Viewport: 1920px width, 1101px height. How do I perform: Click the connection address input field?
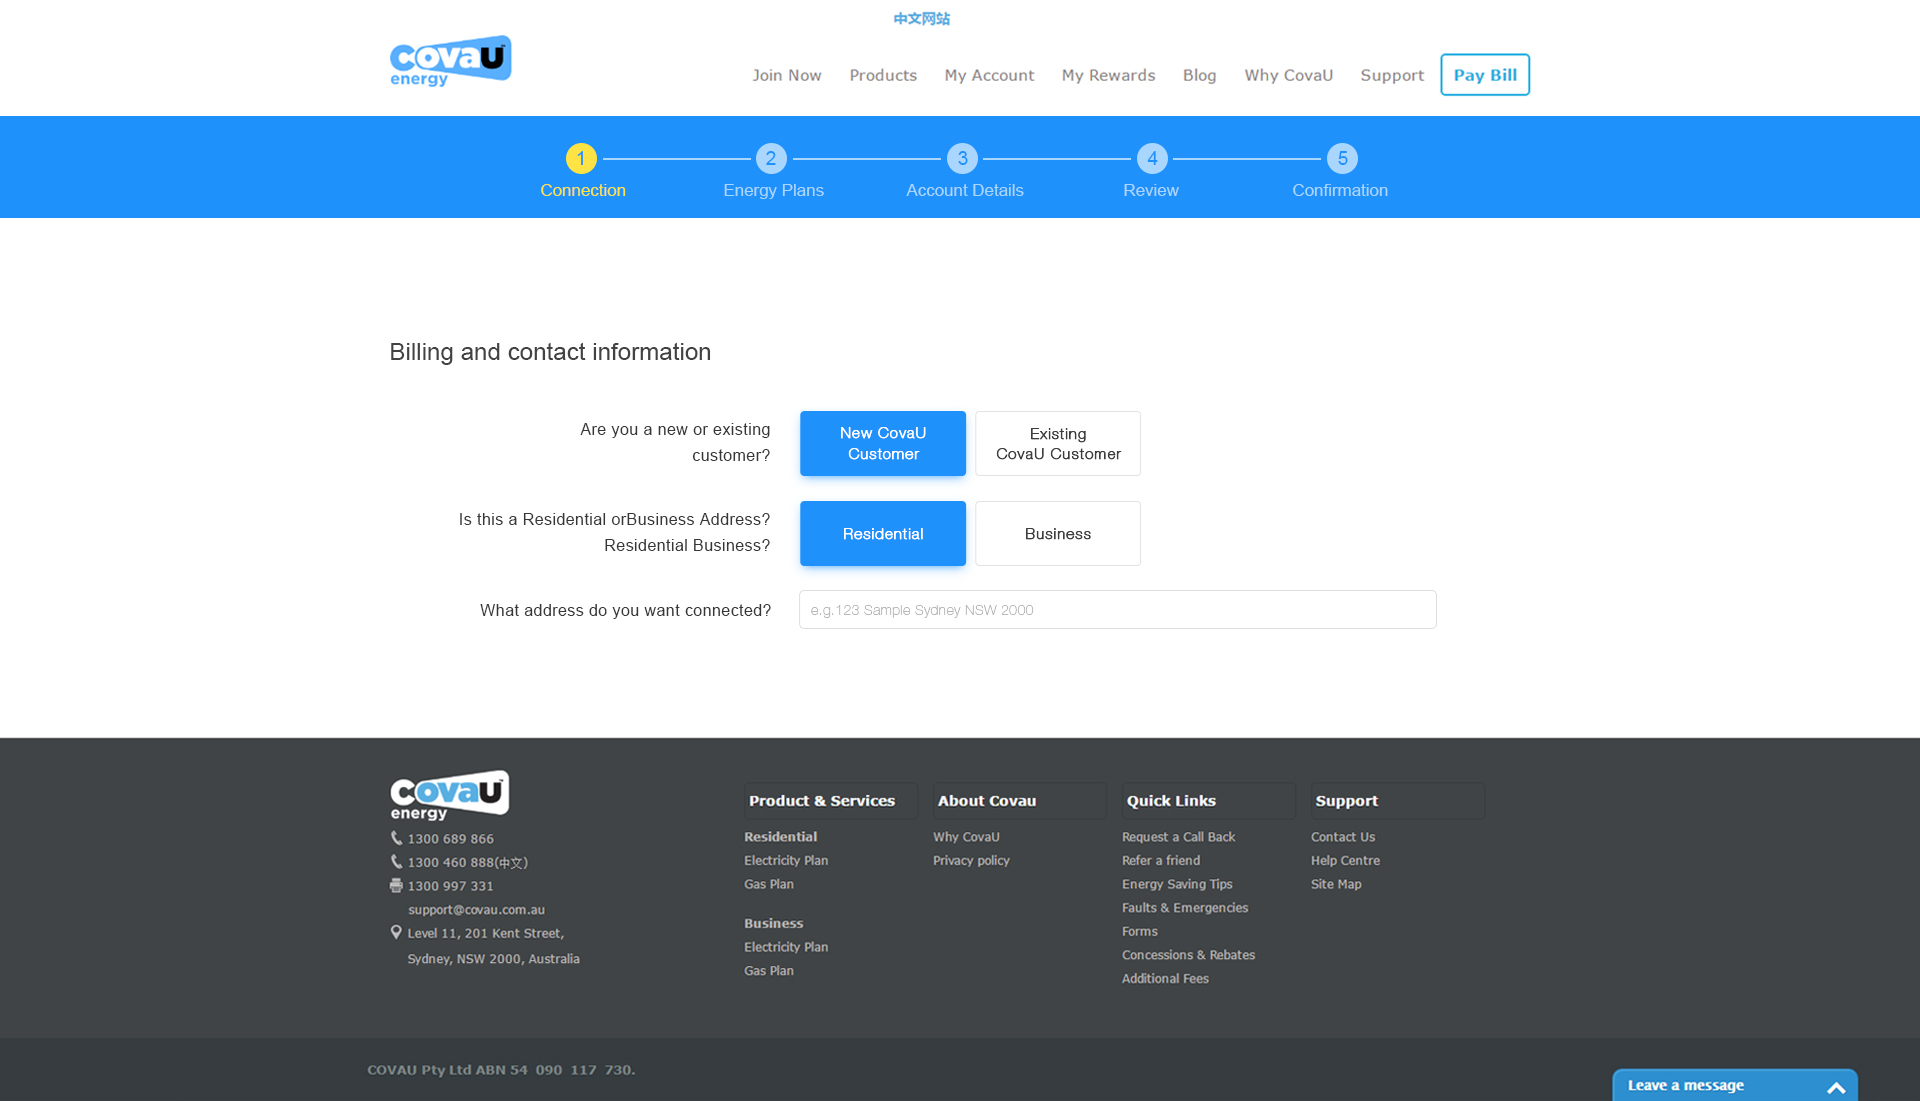point(1118,609)
